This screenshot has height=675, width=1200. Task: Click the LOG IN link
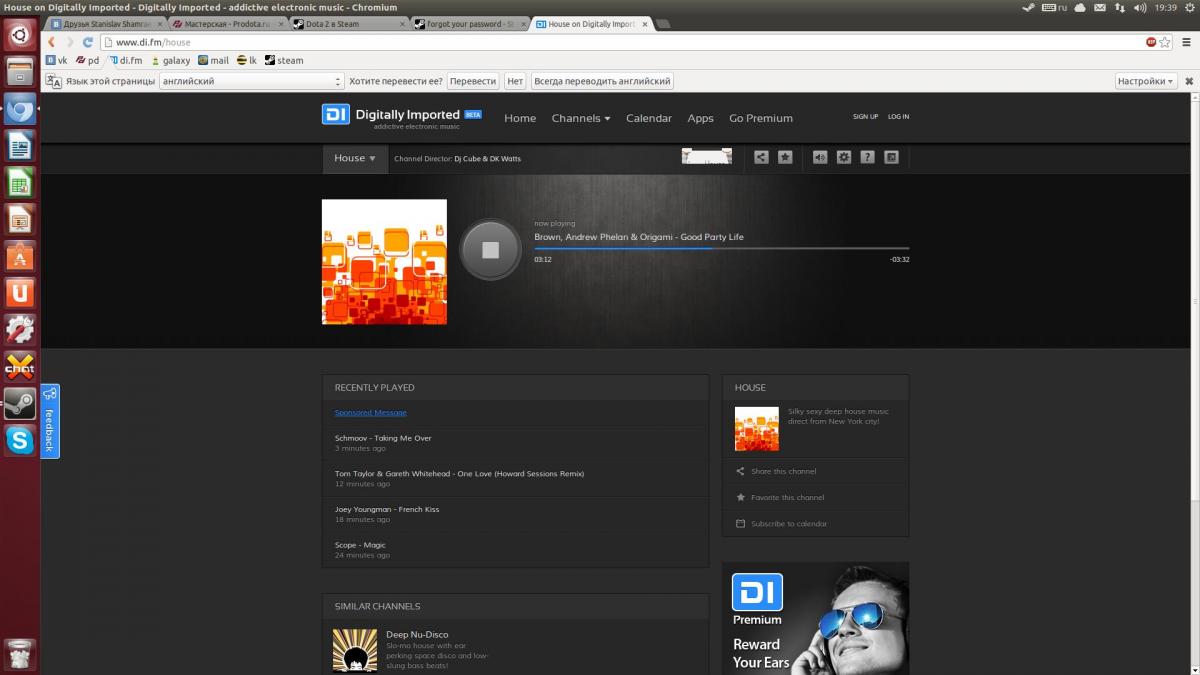tap(898, 117)
